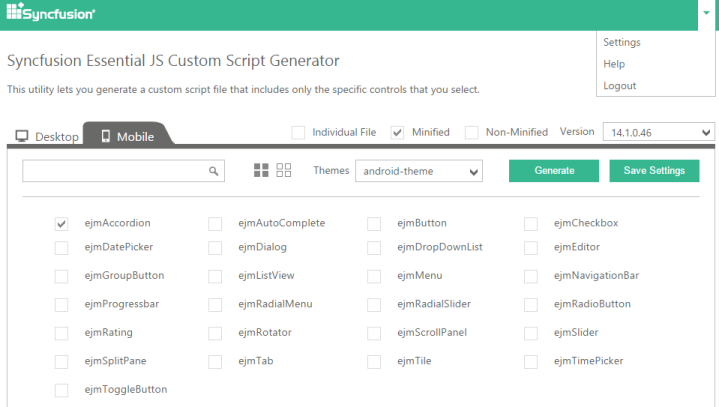Viewport: 719px width, 407px height.
Task: Select Logout from the menu
Action: pos(619,86)
